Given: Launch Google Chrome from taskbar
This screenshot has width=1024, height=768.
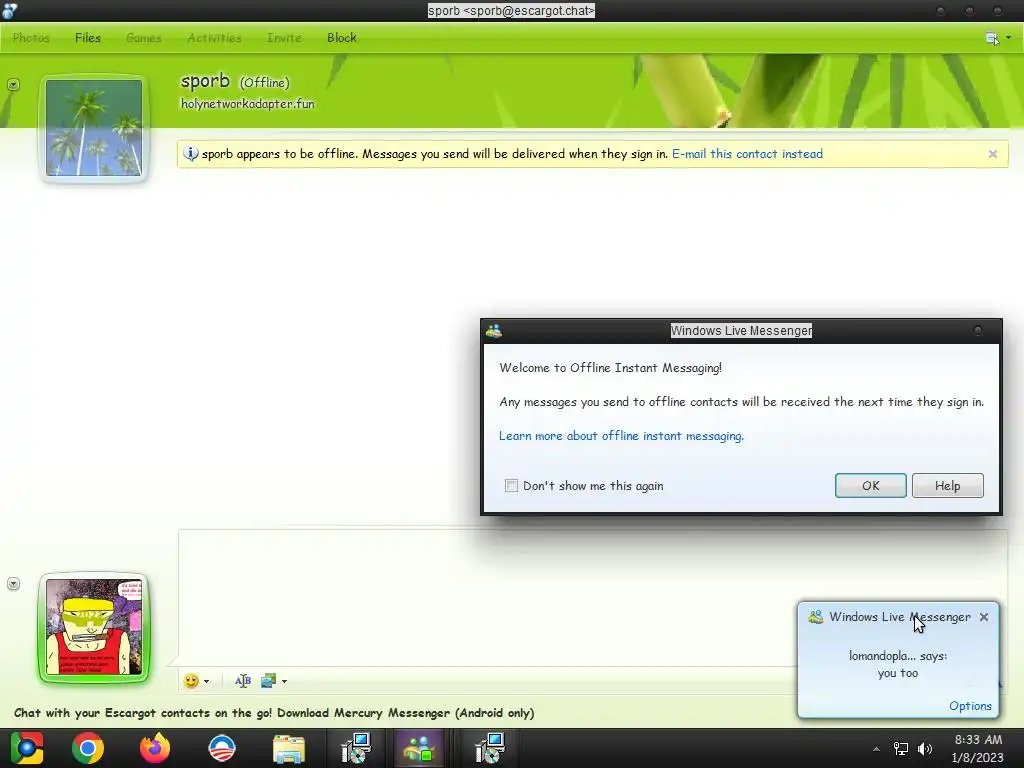Looking at the screenshot, I should 88,748.
